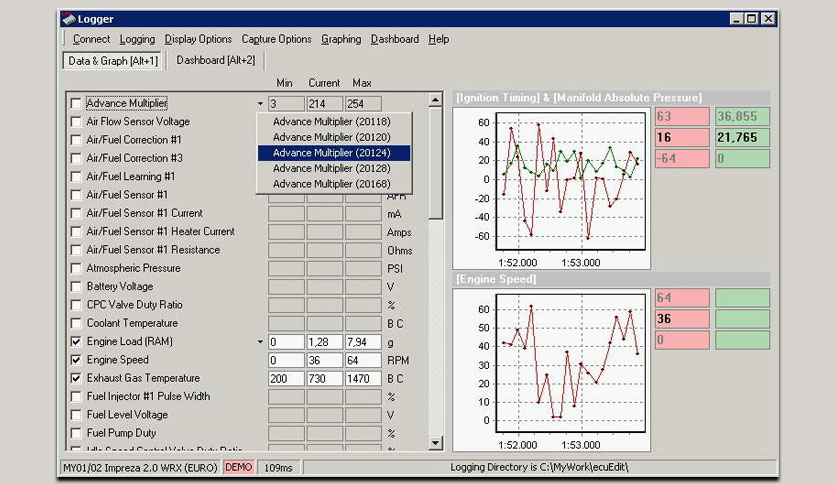Open the Help menu

438,39
